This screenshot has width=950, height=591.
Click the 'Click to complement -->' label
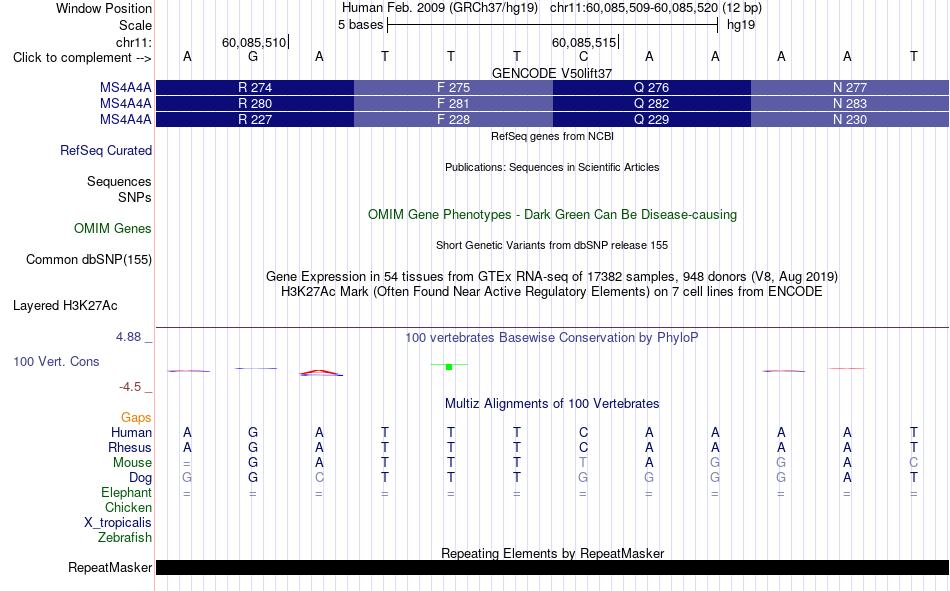(x=82, y=58)
